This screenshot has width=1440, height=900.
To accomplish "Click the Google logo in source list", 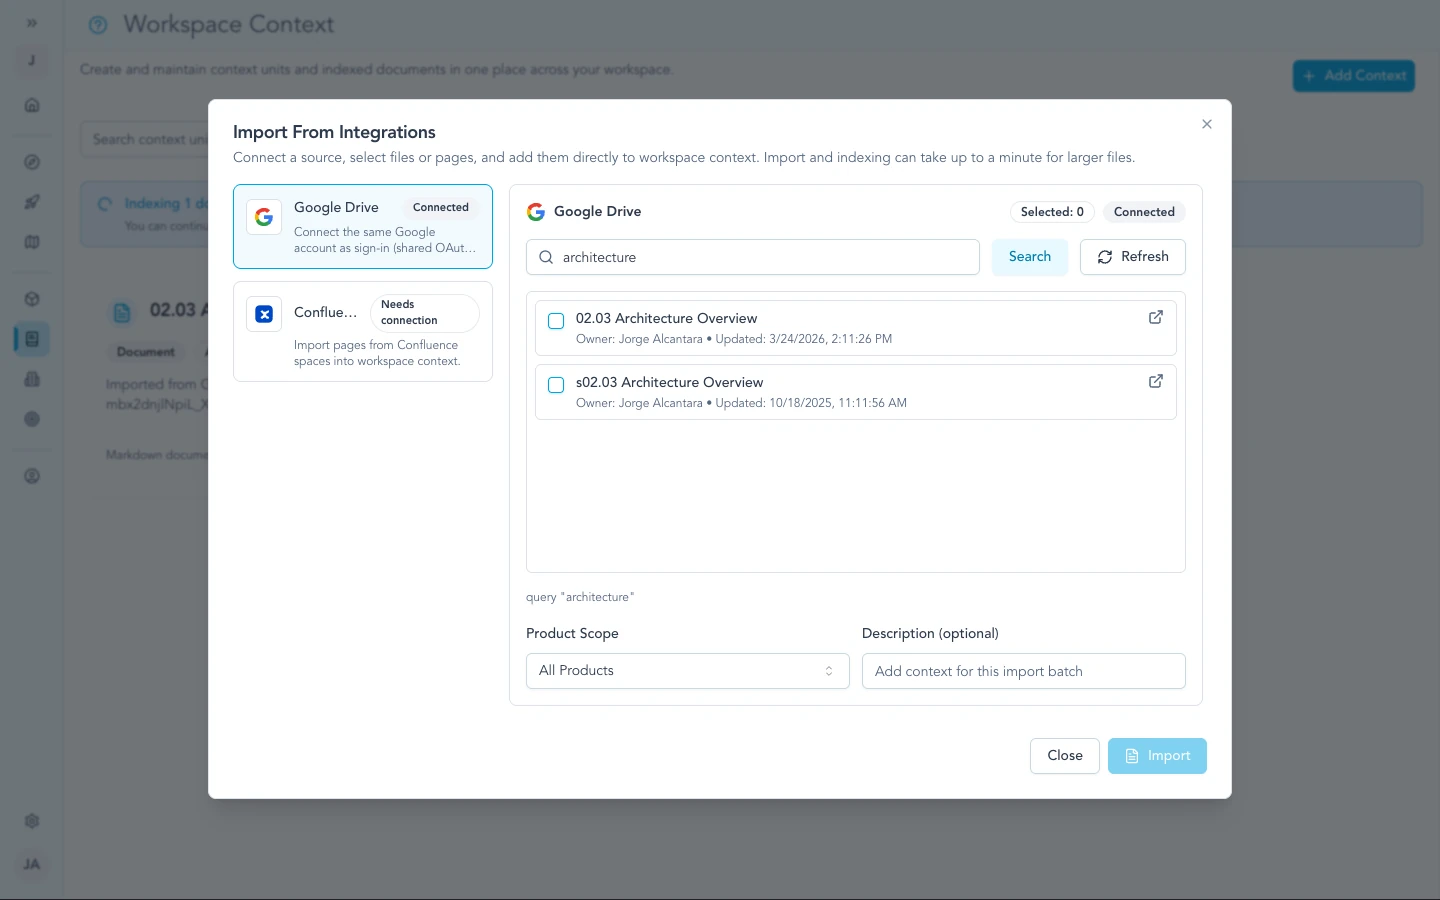I will [x=264, y=217].
